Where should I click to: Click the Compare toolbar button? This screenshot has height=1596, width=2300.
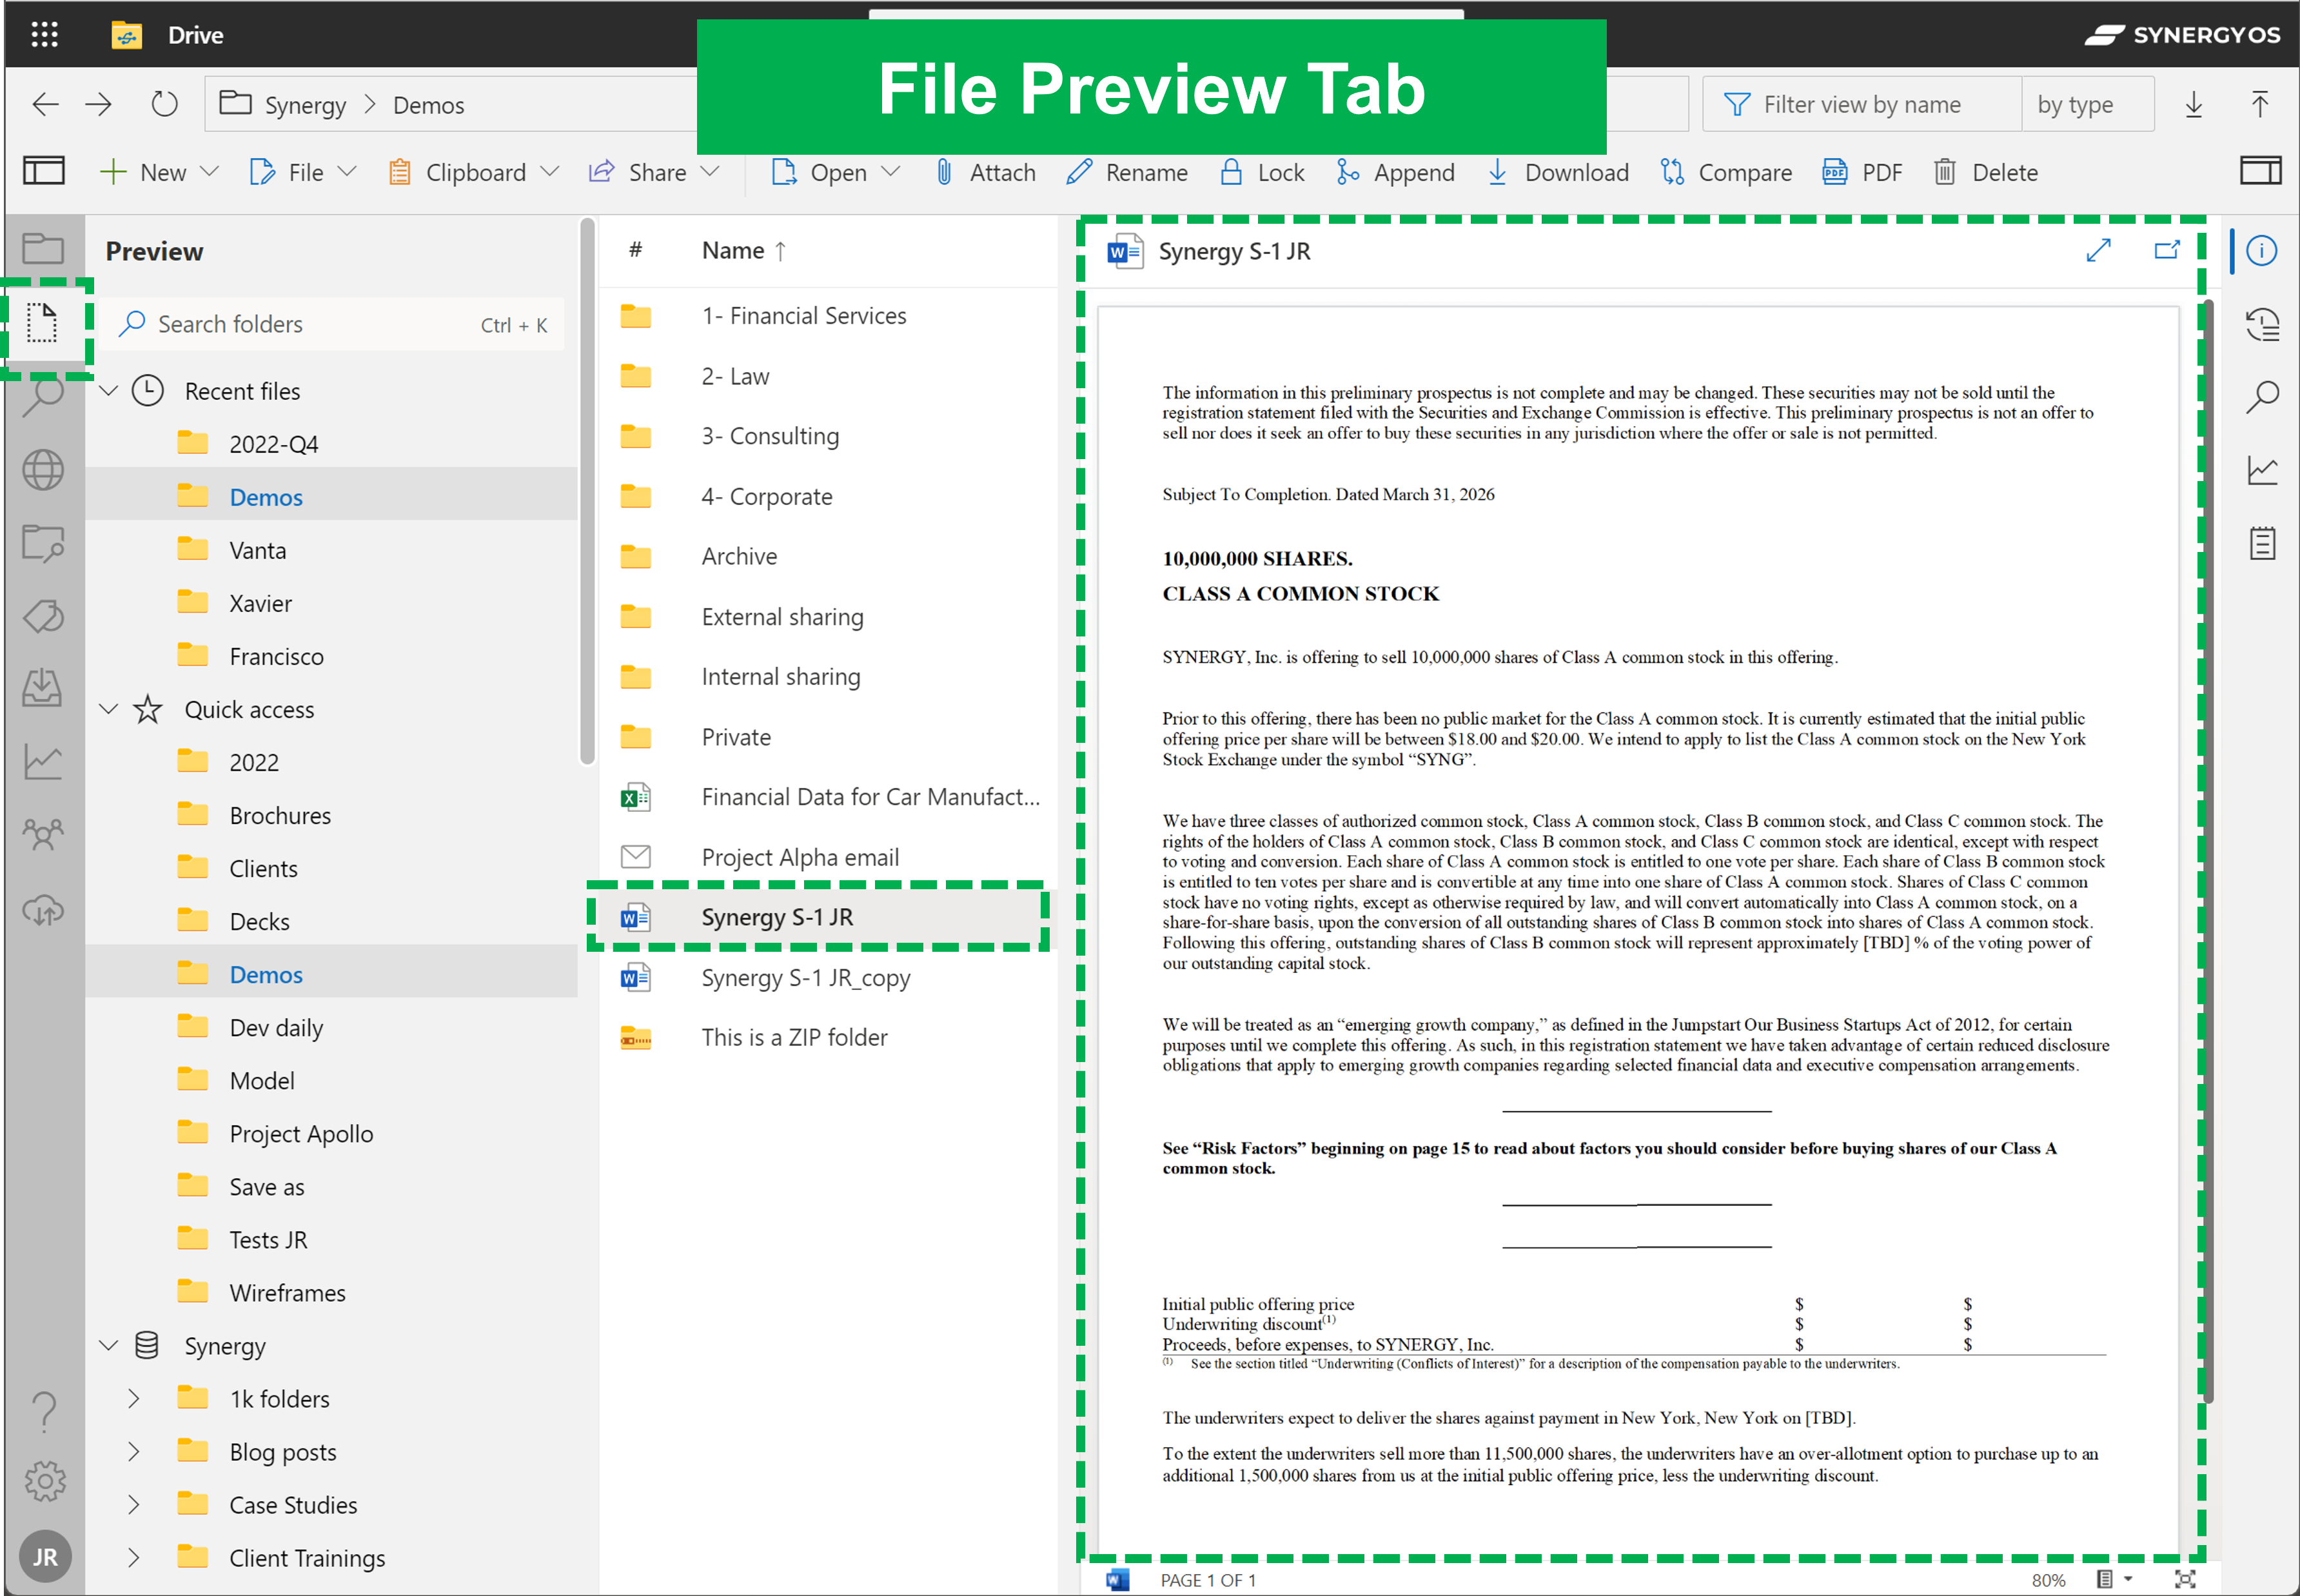[1726, 172]
